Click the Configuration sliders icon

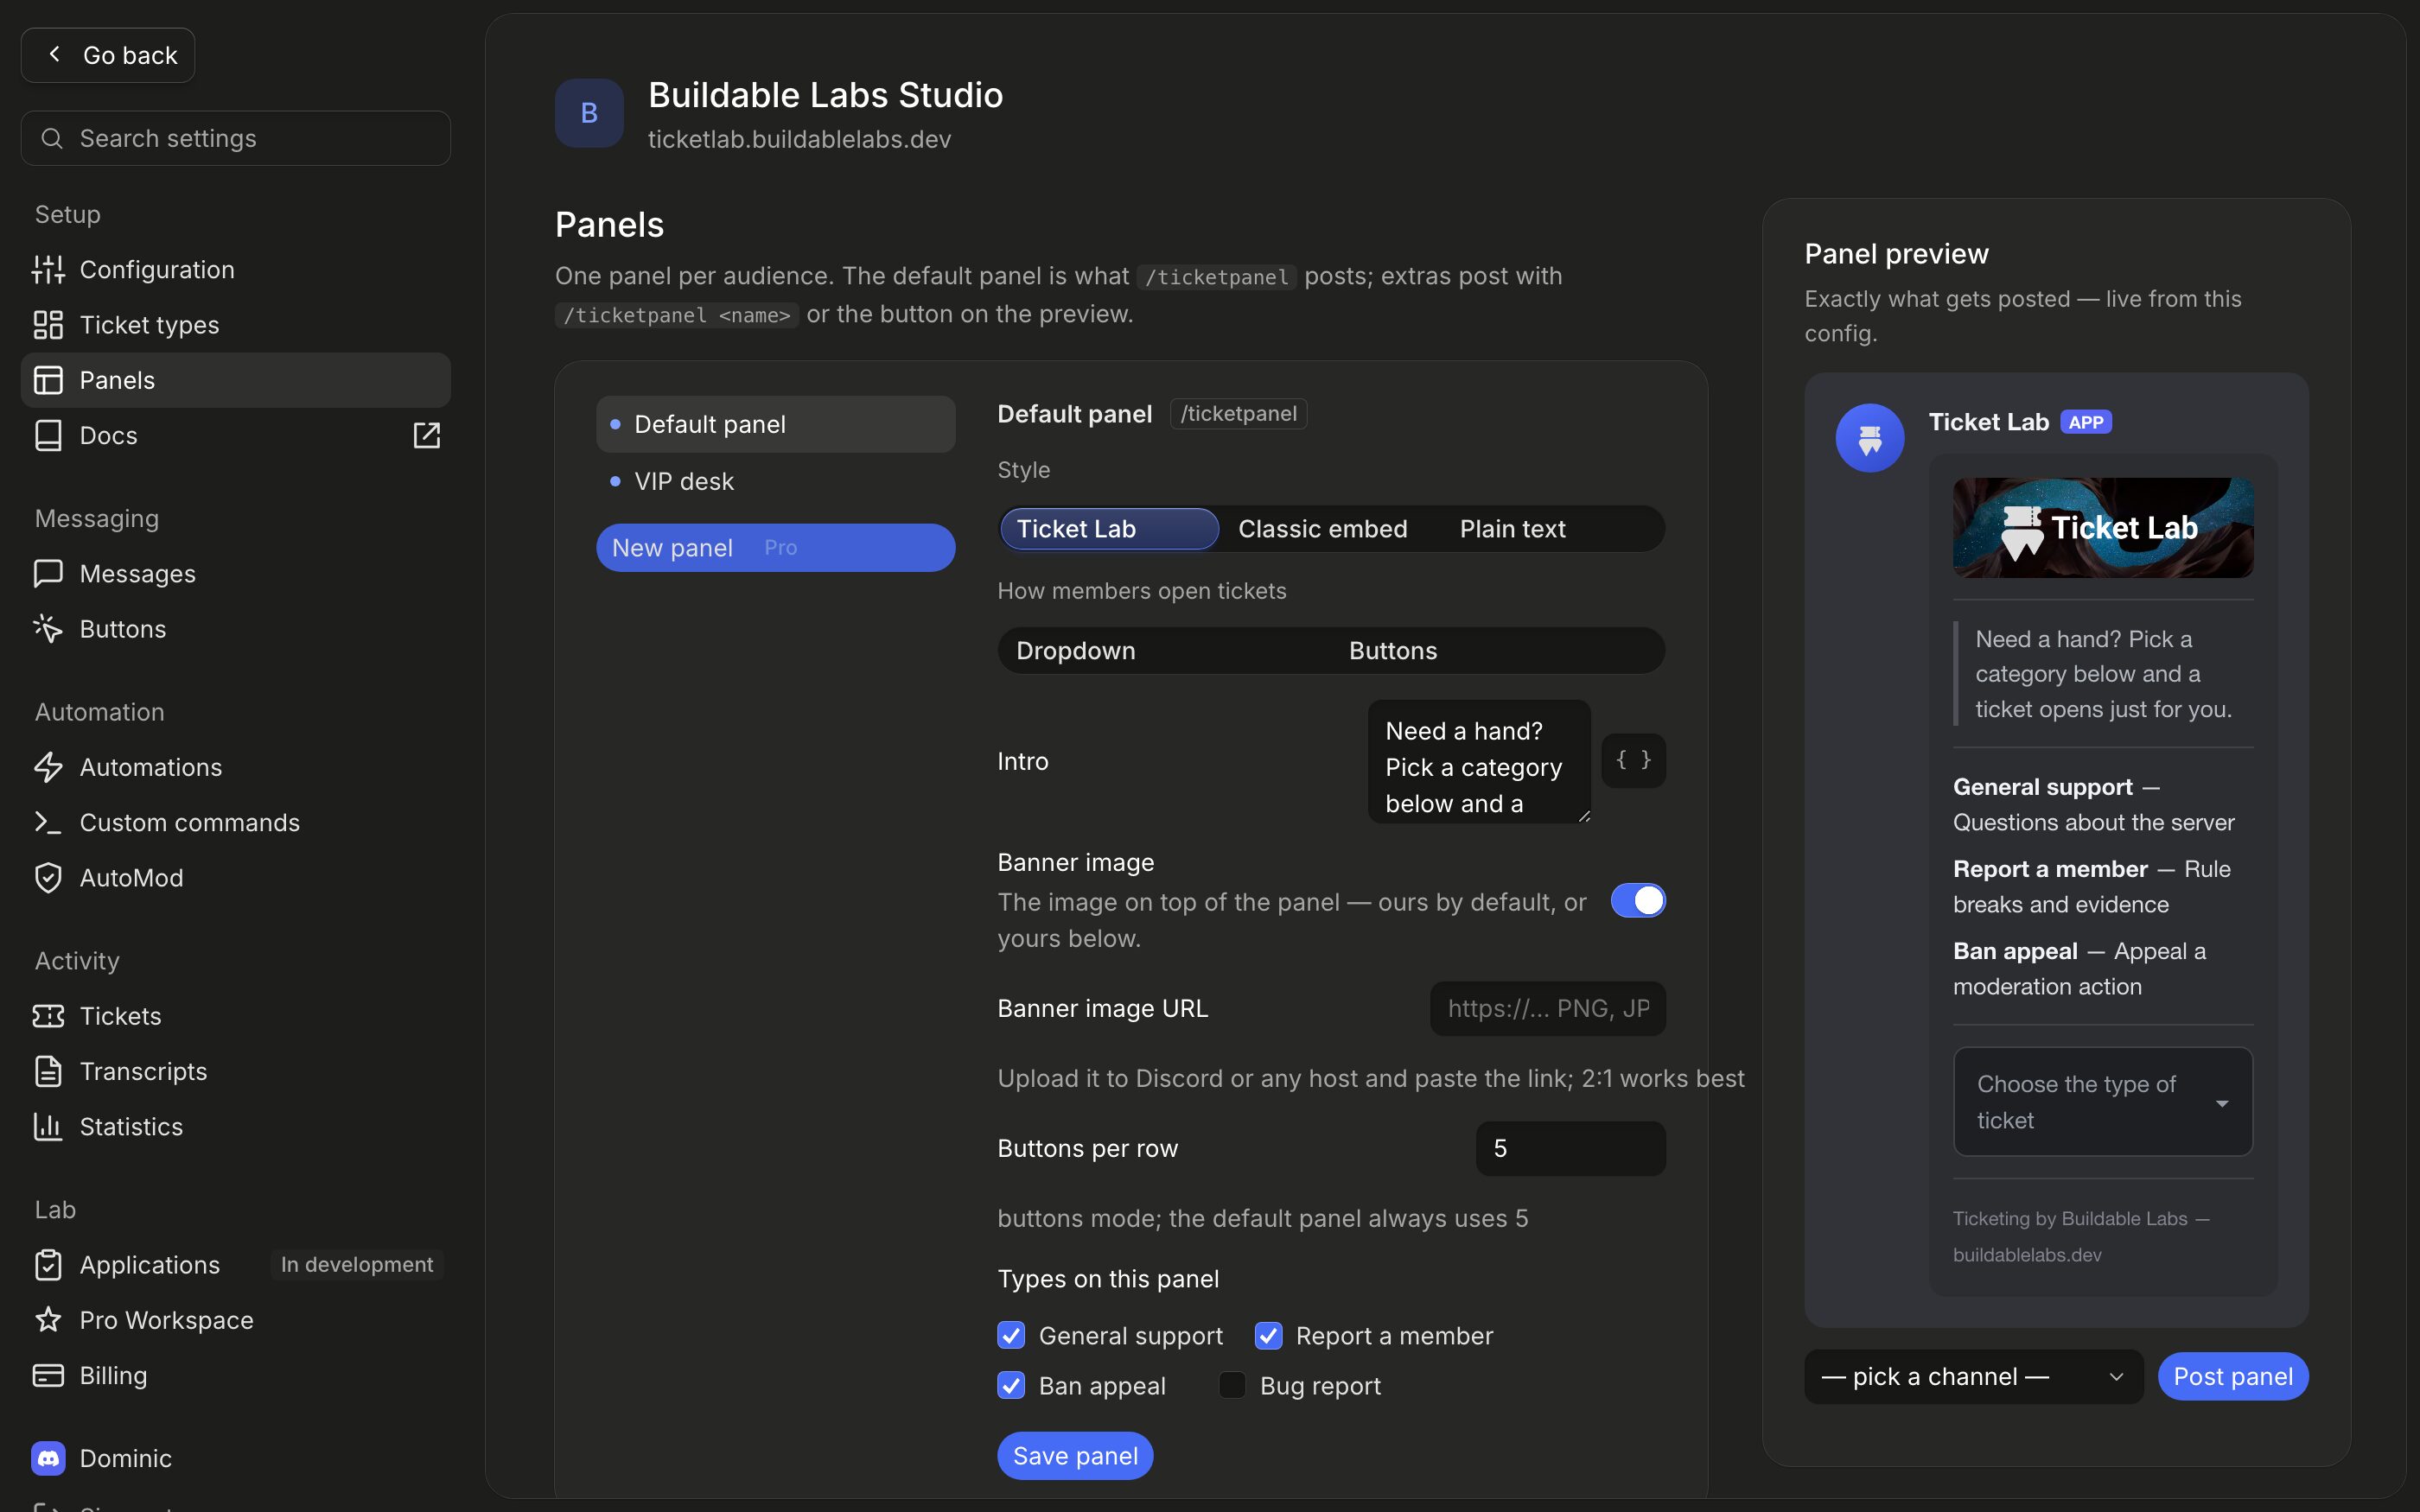point(48,270)
